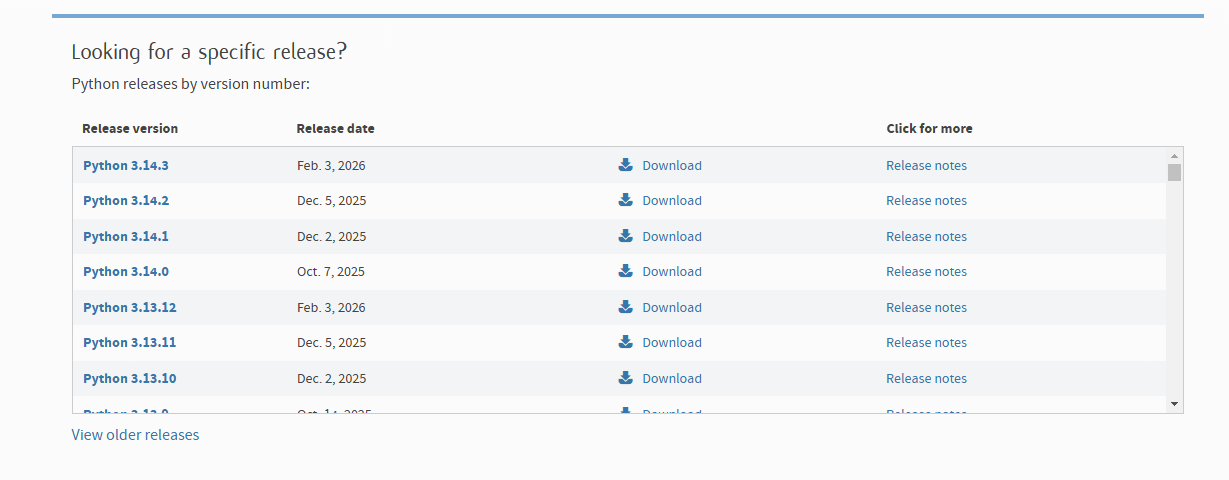This screenshot has width=1229, height=480.
Task: Click the Oct. 7, 2025 release date
Action: point(331,271)
